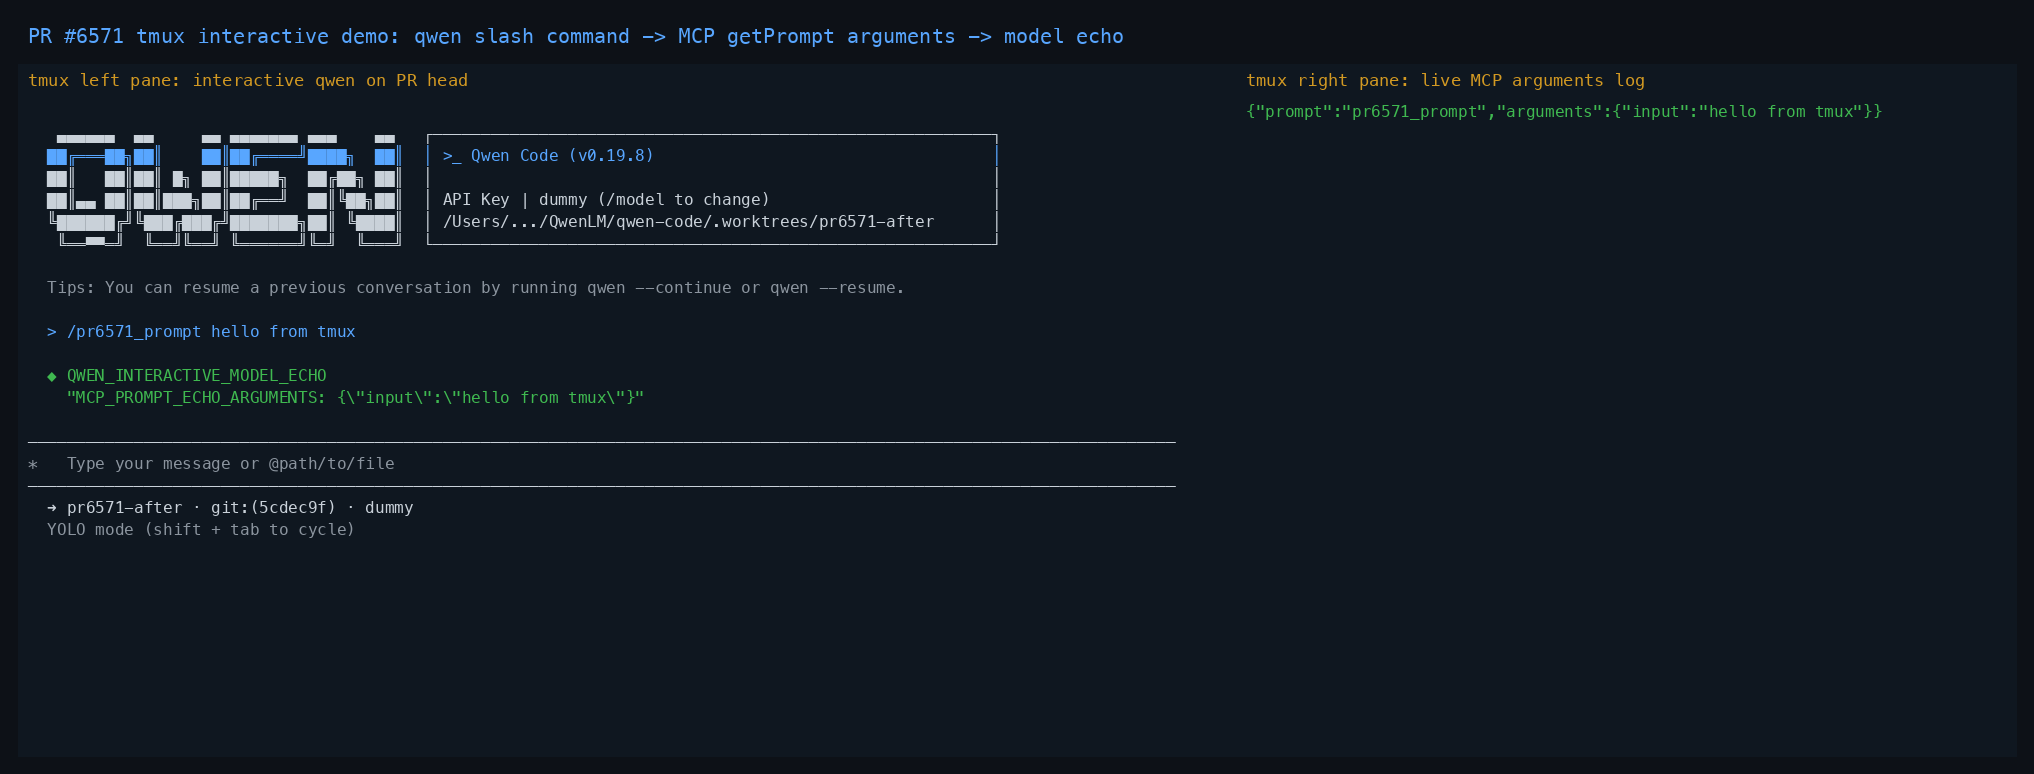Click the green diamond beside QWEN_INTERACTIVE_MODEL_ECHO
The image size is (2034, 774).
click(52, 376)
